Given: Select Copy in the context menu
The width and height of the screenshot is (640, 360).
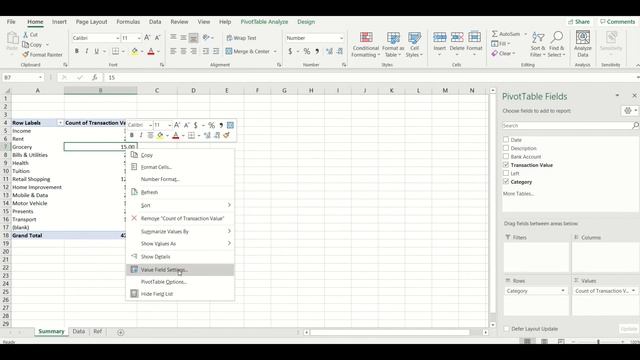Looking at the screenshot, I should coord(180,155).
